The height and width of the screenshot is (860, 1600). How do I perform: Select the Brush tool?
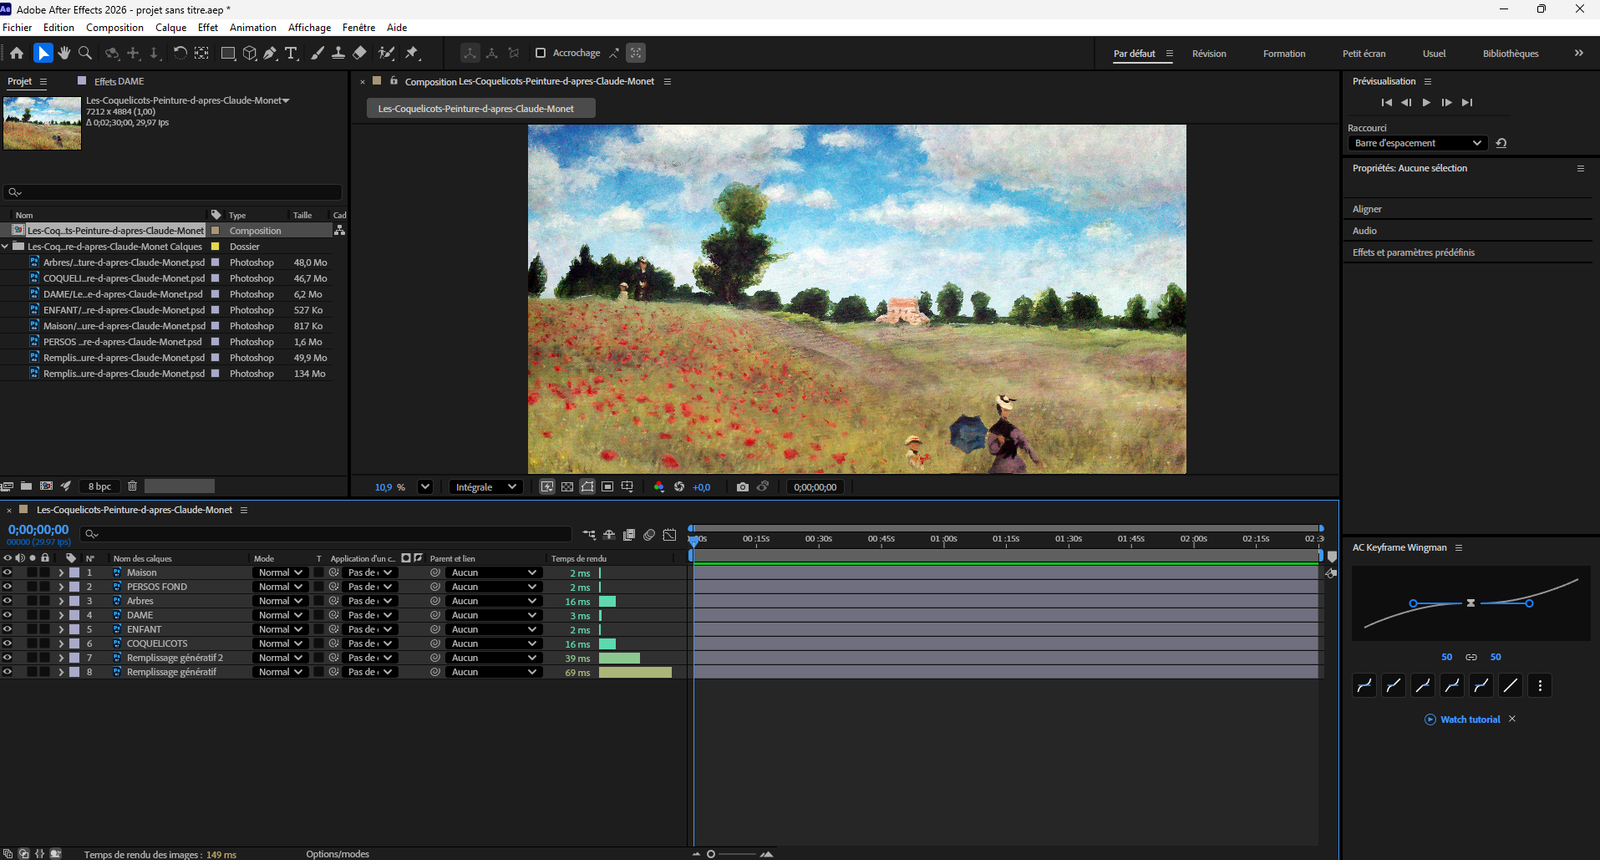pyautogui.click(x=317, y=53)
